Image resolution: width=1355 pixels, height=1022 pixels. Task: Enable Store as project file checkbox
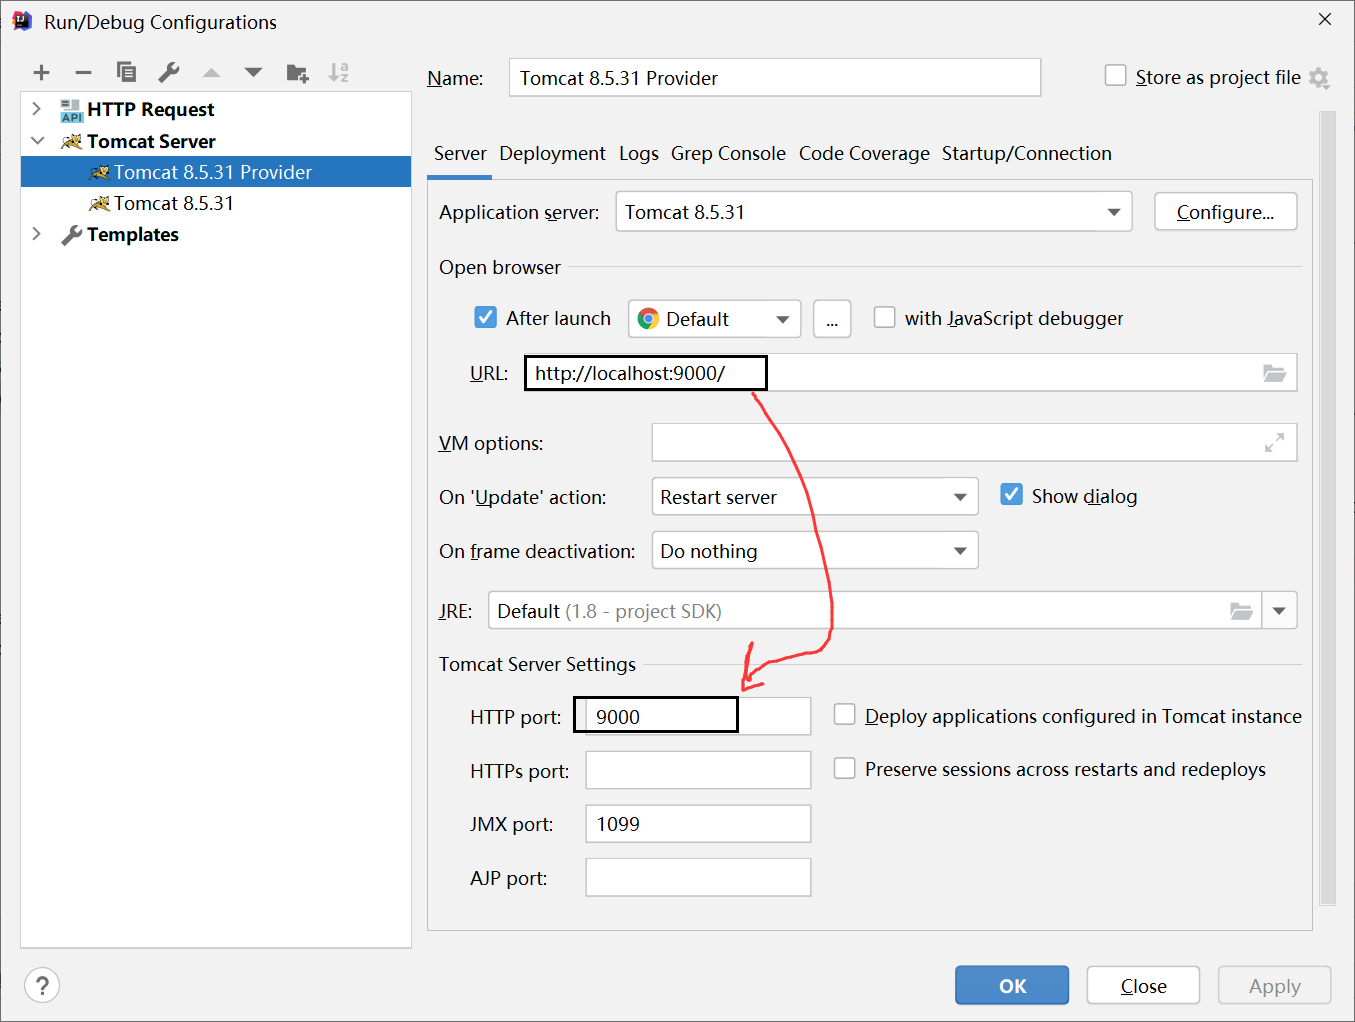click(x=1115, y=76)
